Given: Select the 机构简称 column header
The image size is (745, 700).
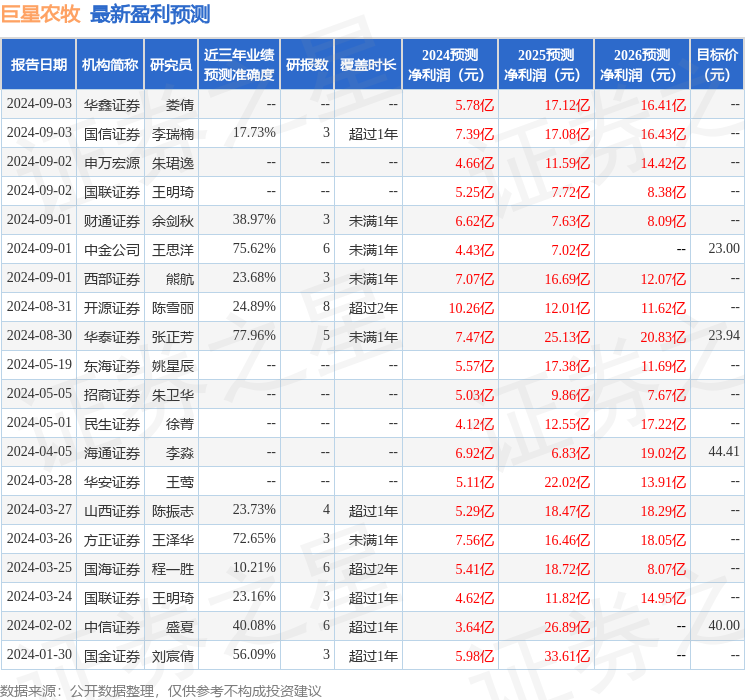Looking at the screenshot, I should (110, 65).
